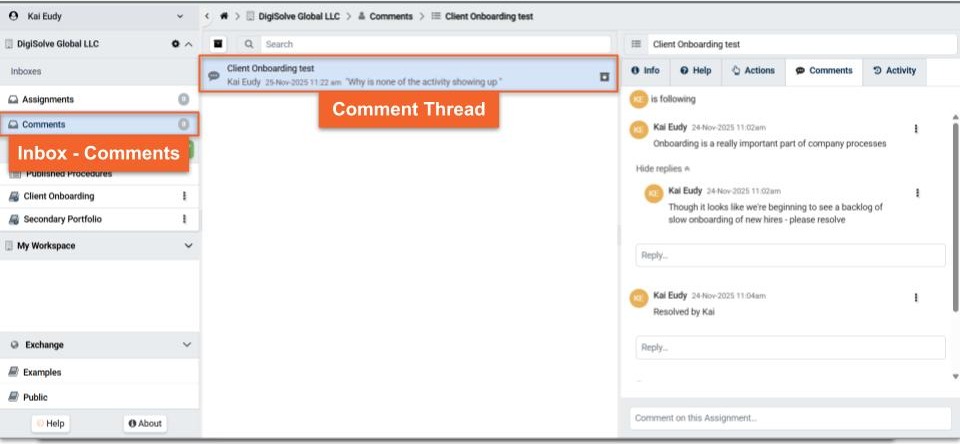Expand the Exchange section chevron

tap(187, 345)
